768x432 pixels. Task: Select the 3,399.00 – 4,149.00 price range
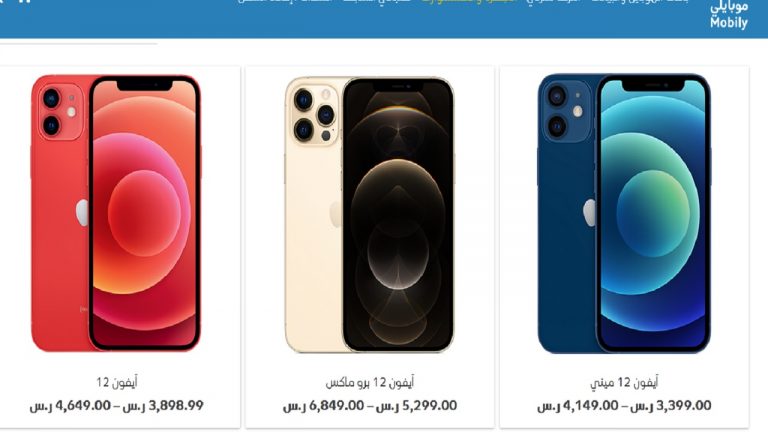pos(624,406)
